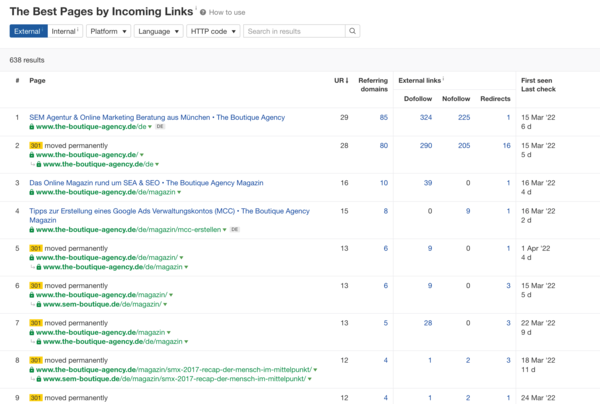Screen dimensions: 600x404
Task: Click referring domains value 80
Action: coord(383,145)
